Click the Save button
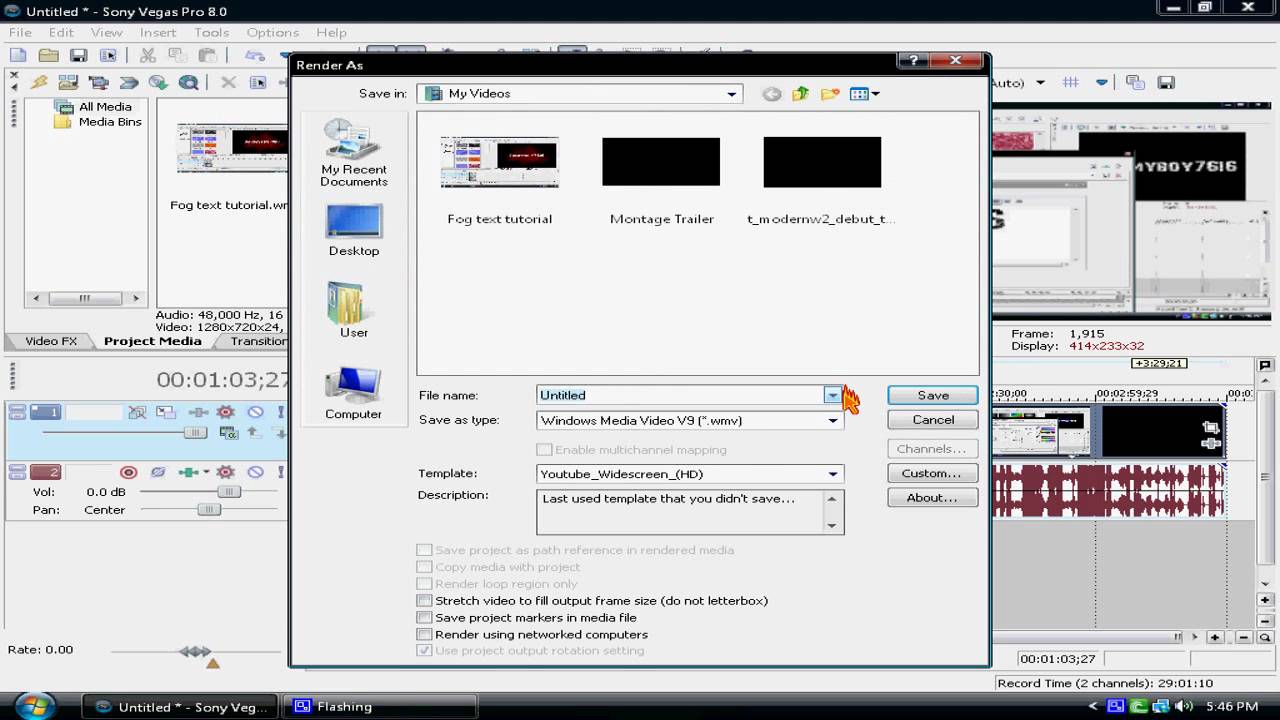 [x=932, y=395]
